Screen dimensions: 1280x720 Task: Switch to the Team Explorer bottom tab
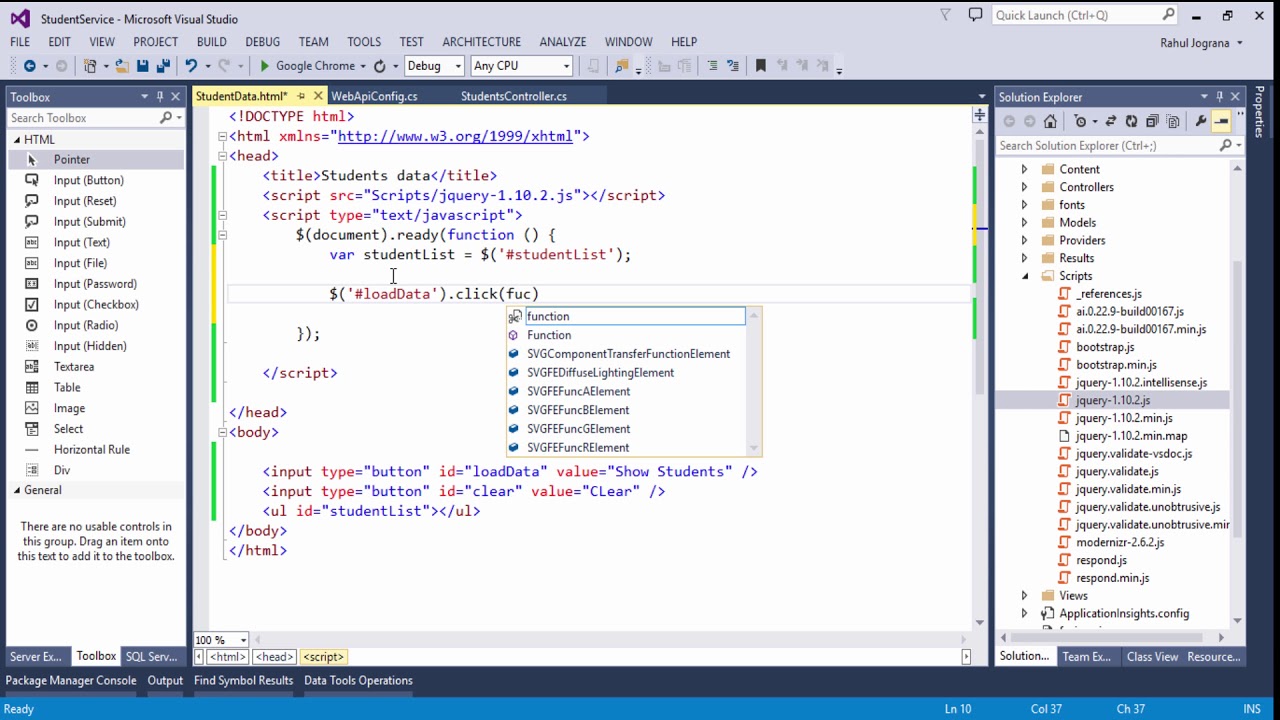(x=1086, y=657)
